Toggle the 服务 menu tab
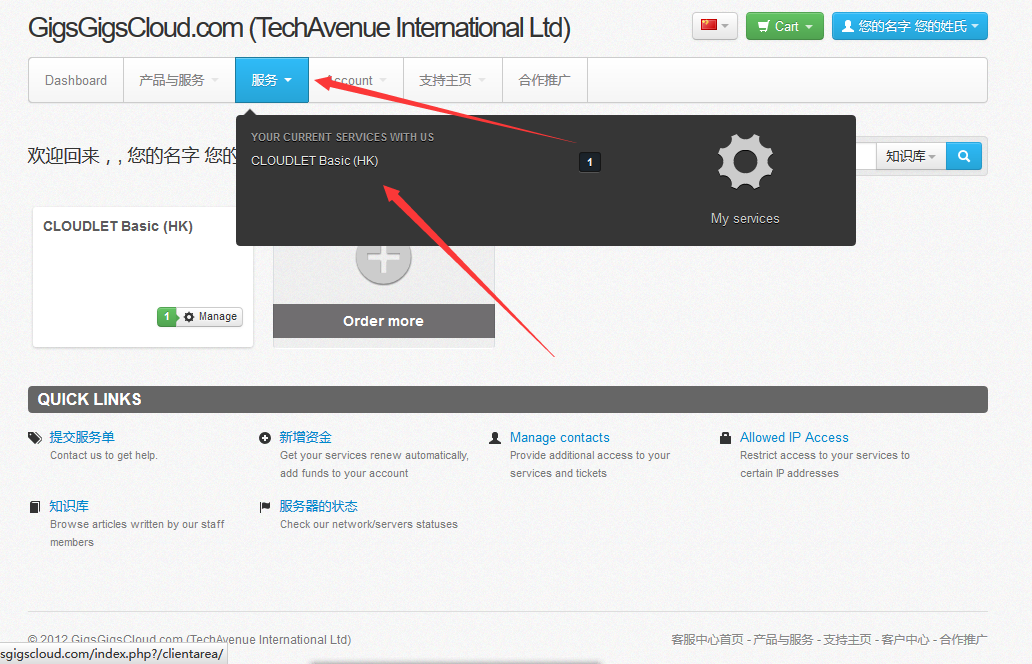This screenshot has height=664, width=1032. (x=272, y=80)
